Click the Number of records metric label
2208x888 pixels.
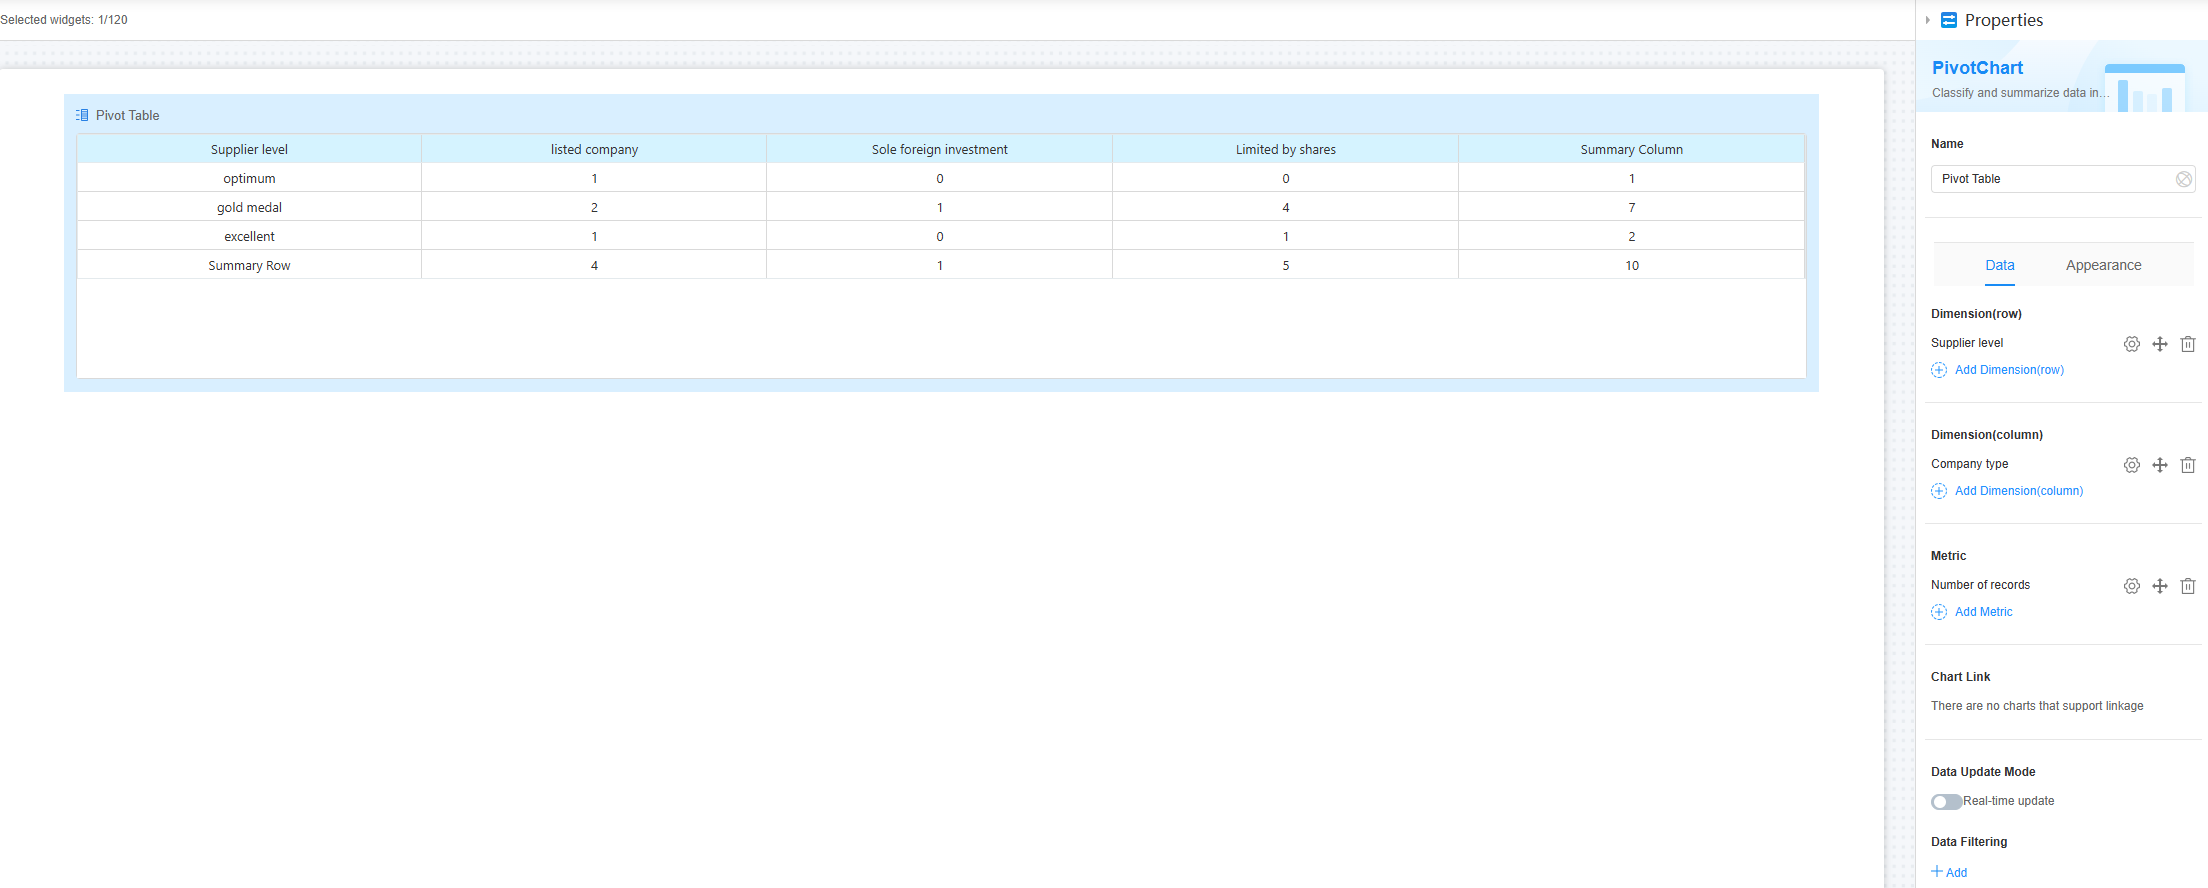point(1980,585)
